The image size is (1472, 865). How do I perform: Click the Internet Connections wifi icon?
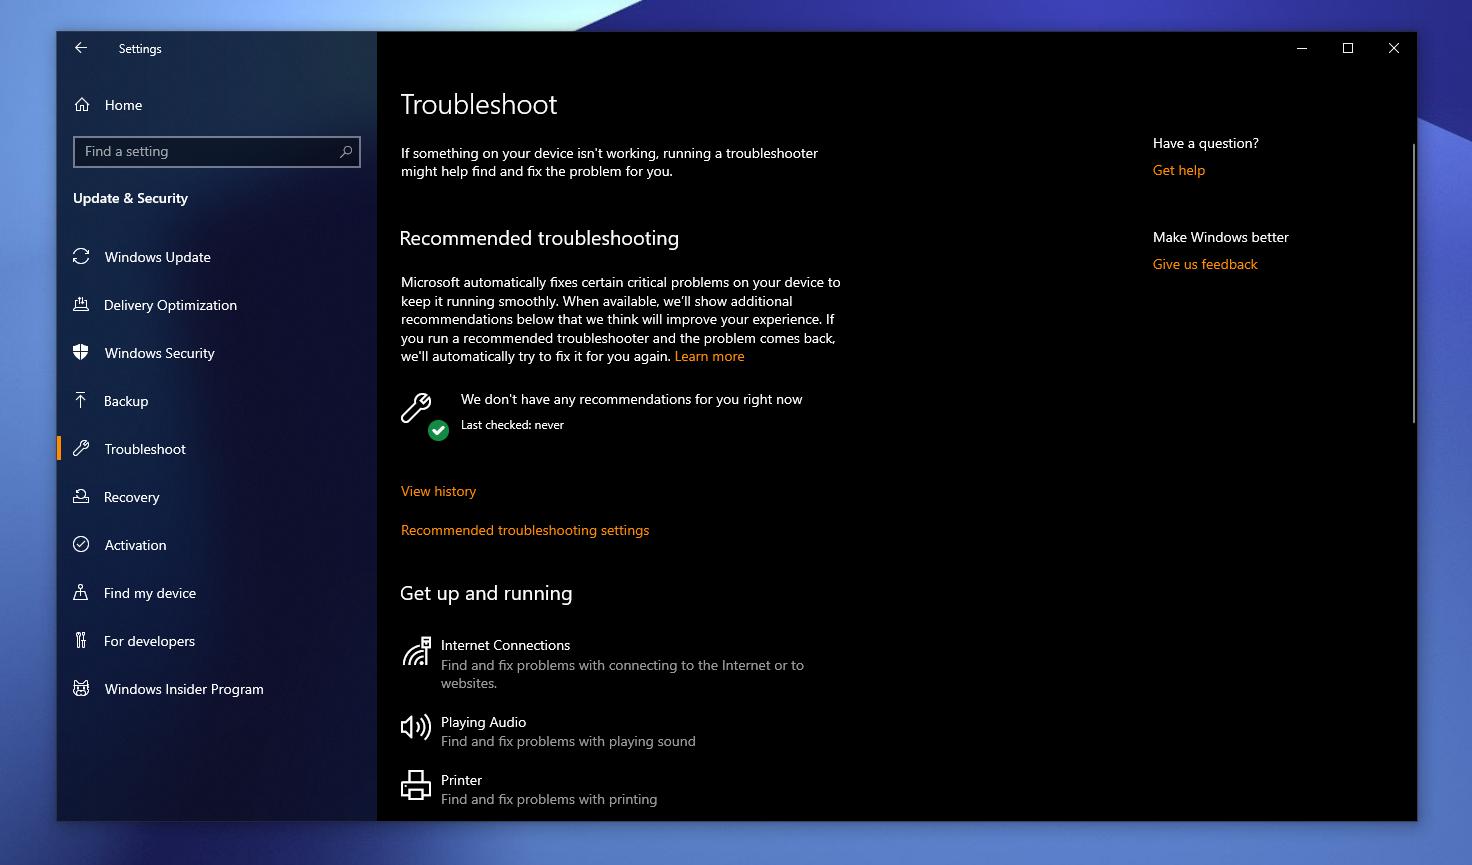coord(416,652)
